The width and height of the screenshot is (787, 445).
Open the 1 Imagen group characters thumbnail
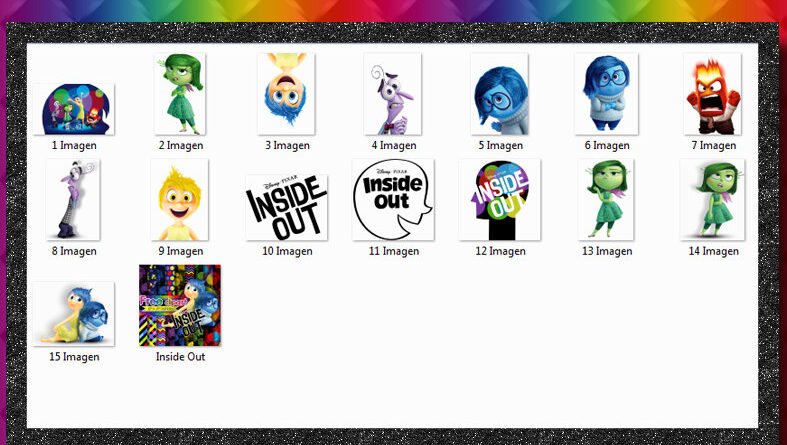[73, 108]
